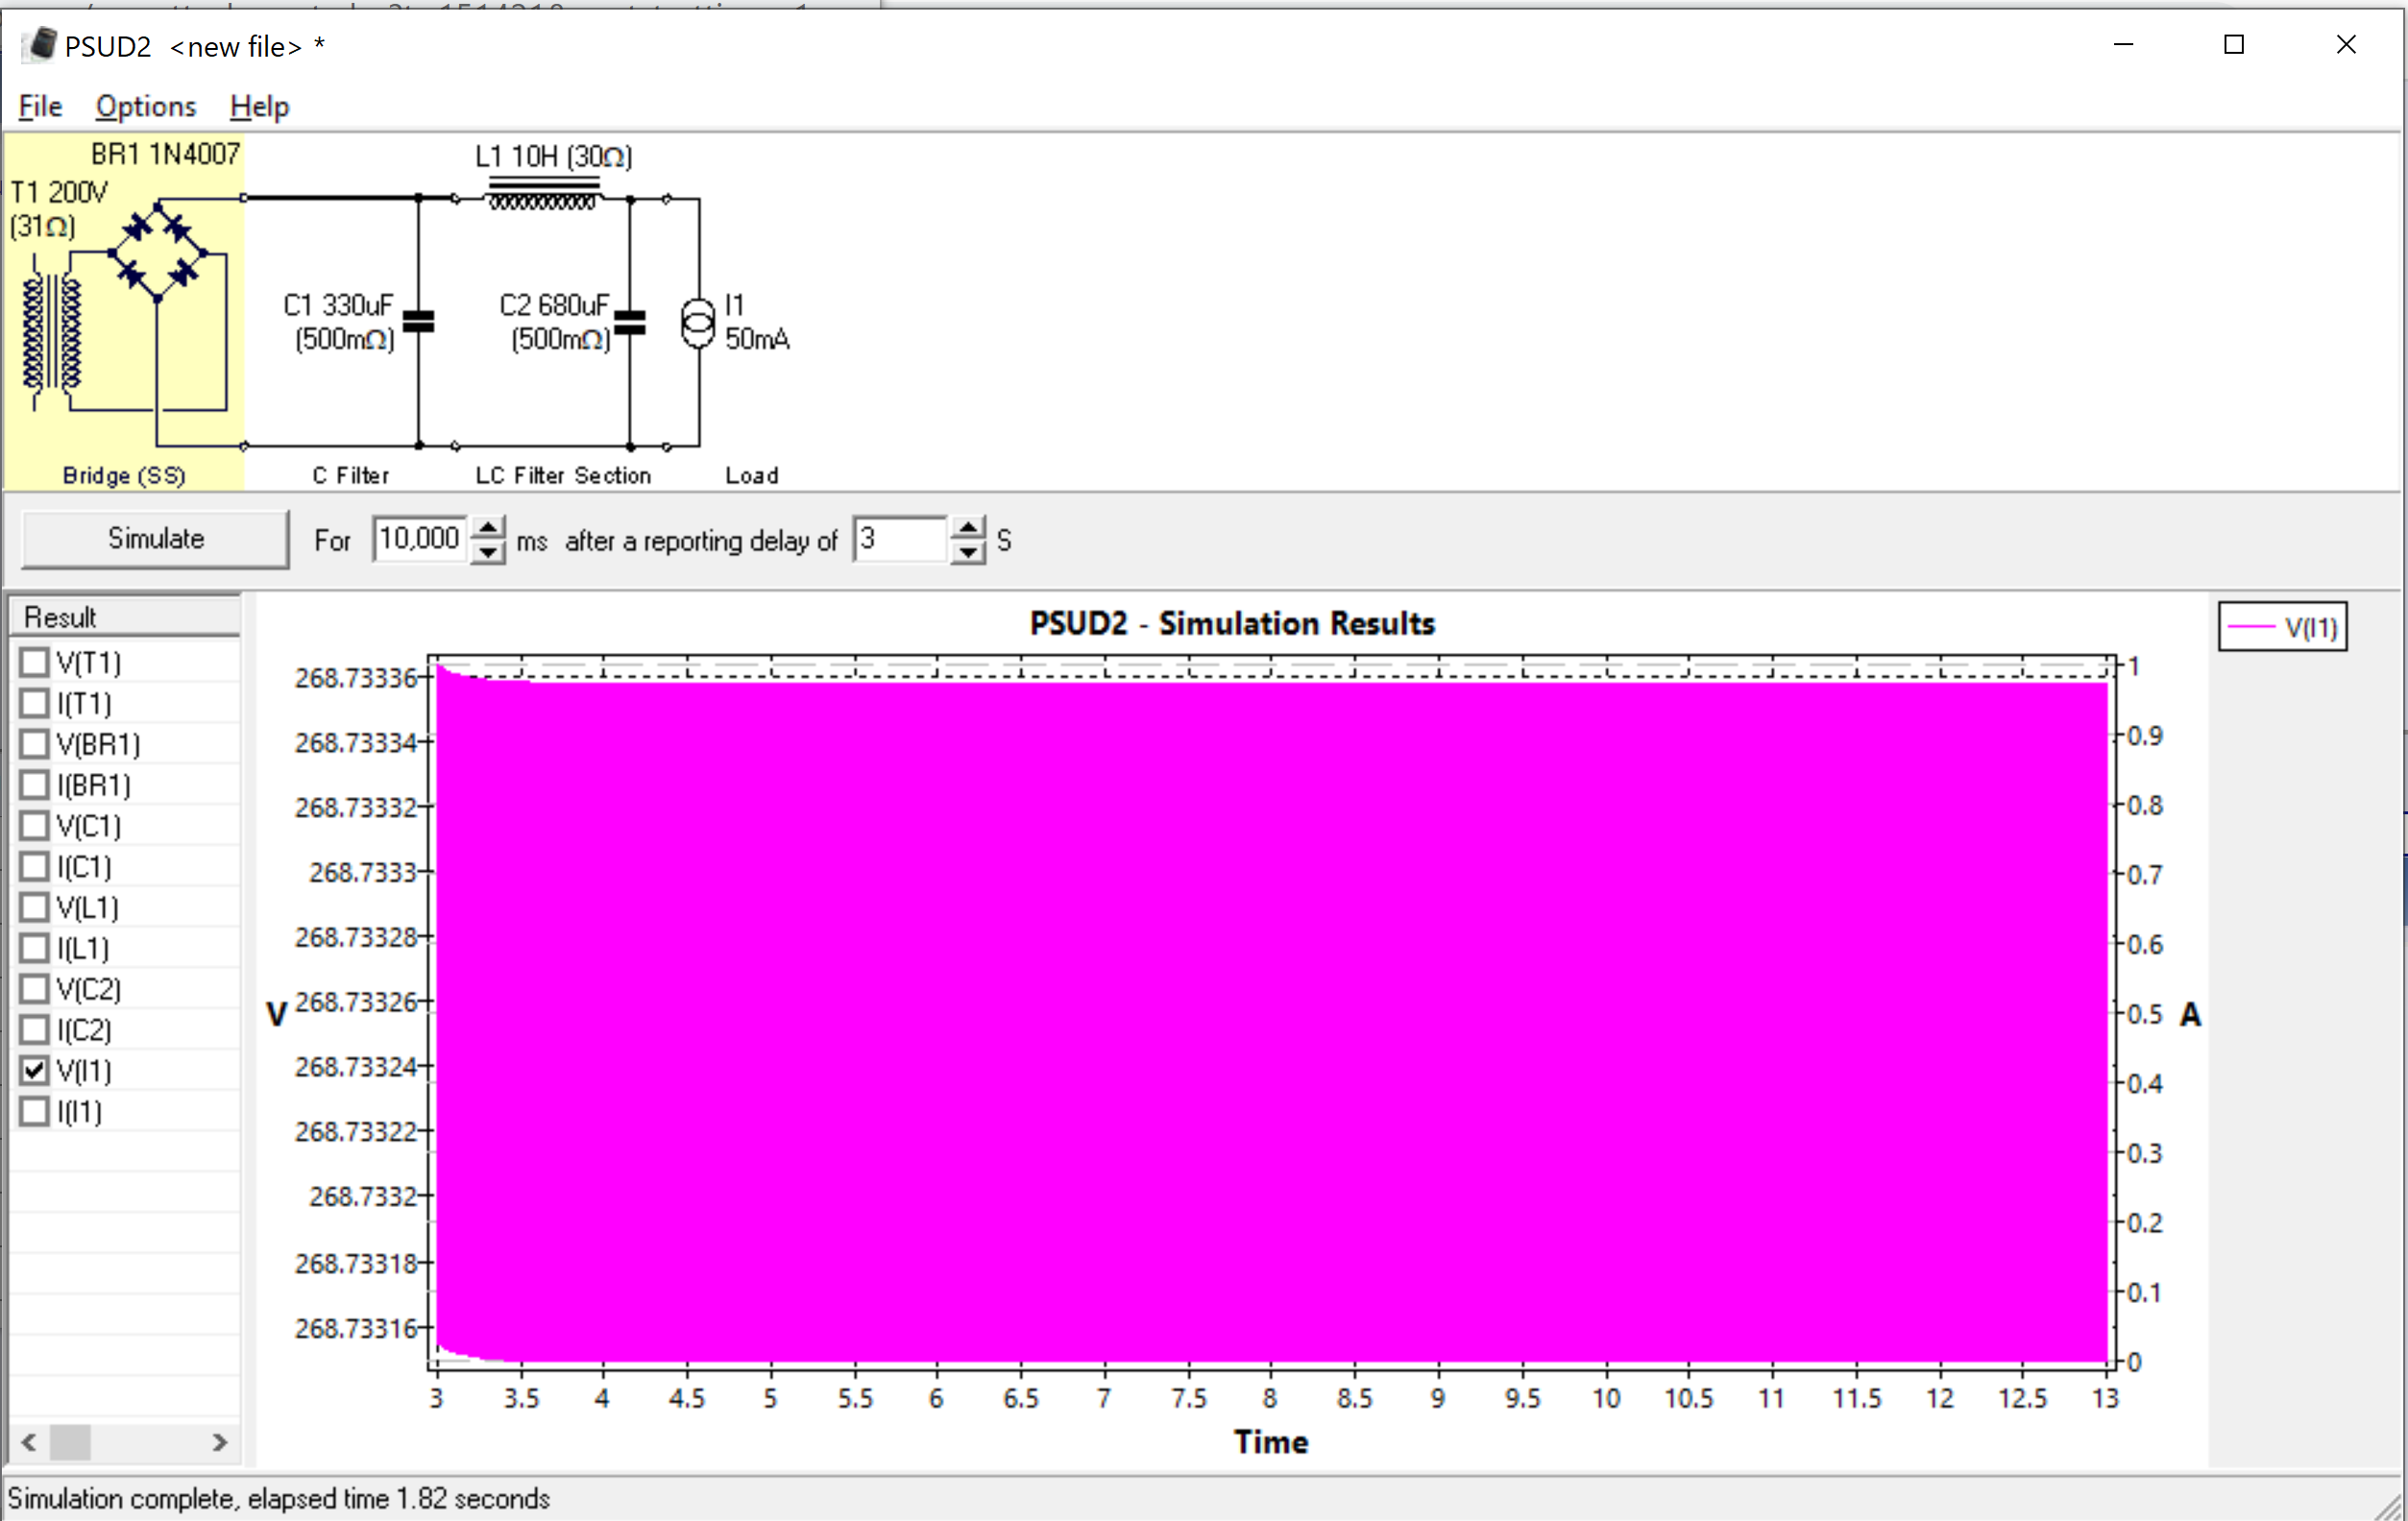The image size is (2408, 1521).
Task: Uncheck the V(I1) trace checkbox
Action: click(x=35, y=1070)
